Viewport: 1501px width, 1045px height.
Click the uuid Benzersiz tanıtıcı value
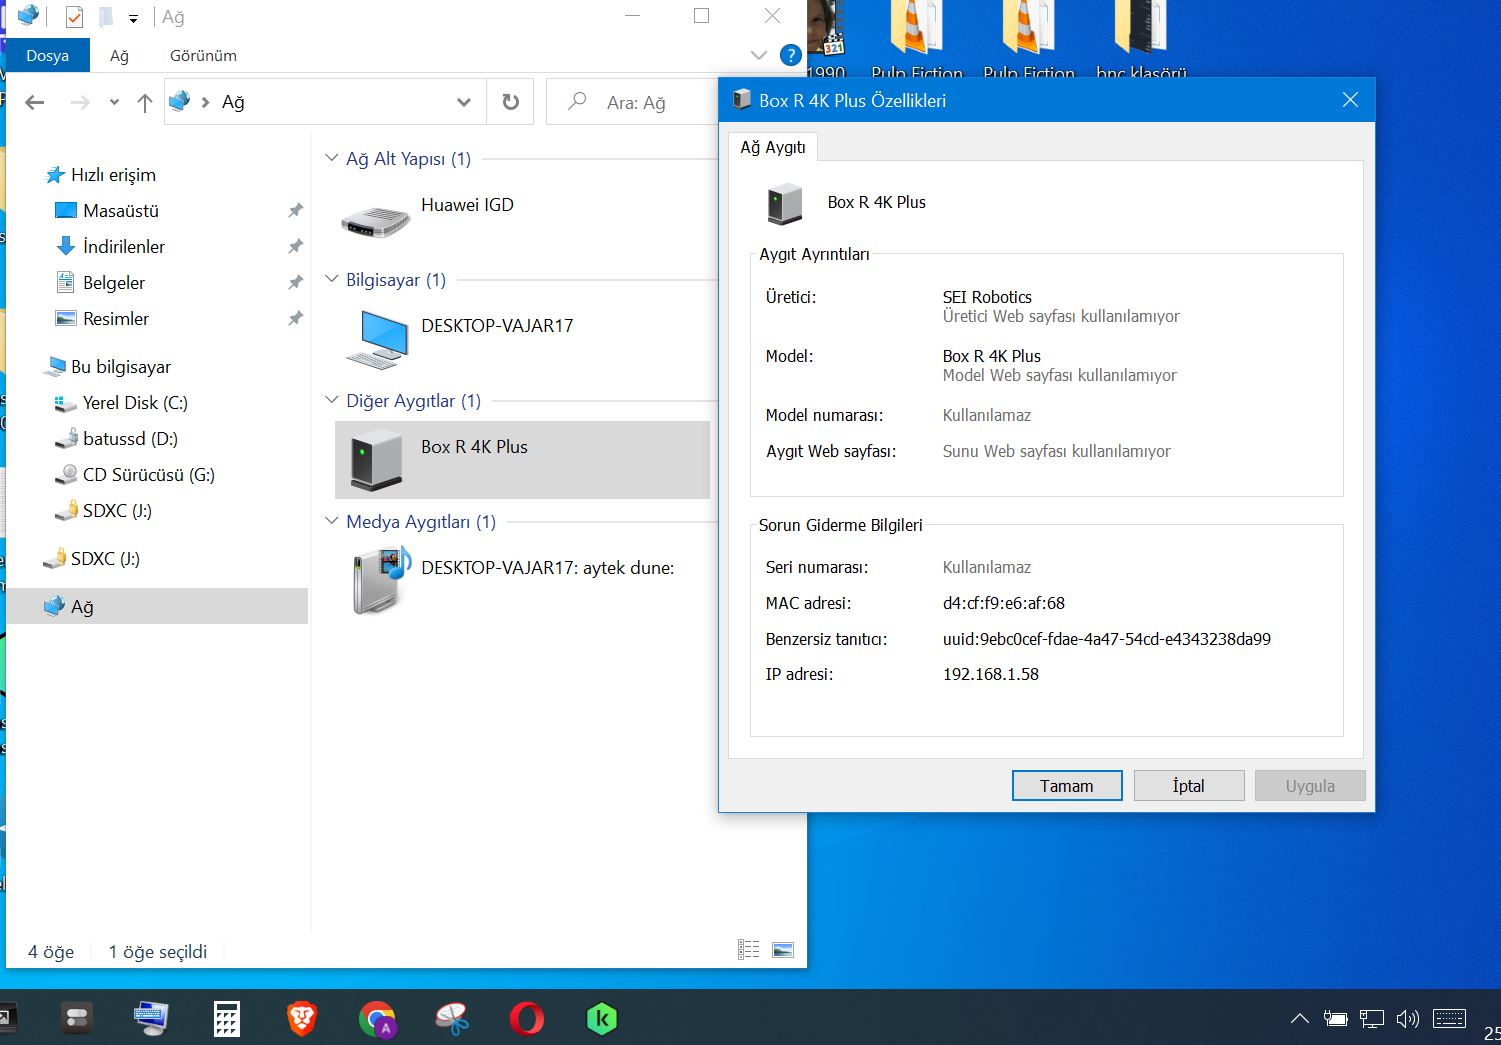click(1107, 639)
